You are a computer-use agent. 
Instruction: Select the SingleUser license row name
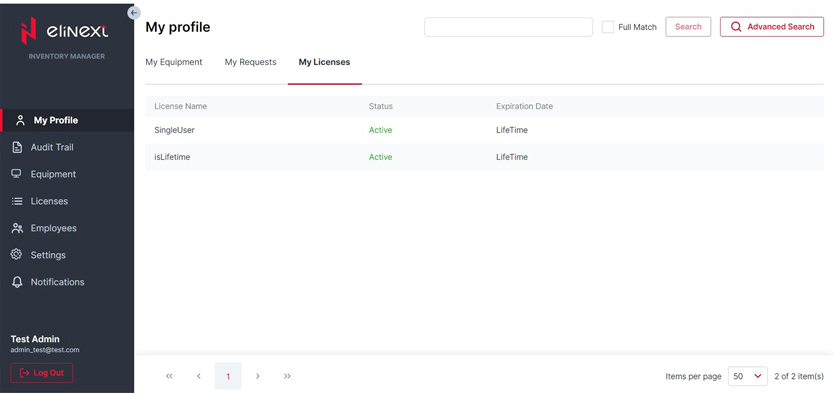174,130
